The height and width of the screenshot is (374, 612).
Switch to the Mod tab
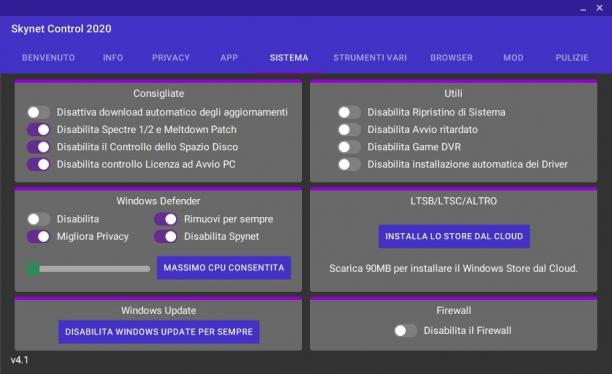(x=513, y=58)
